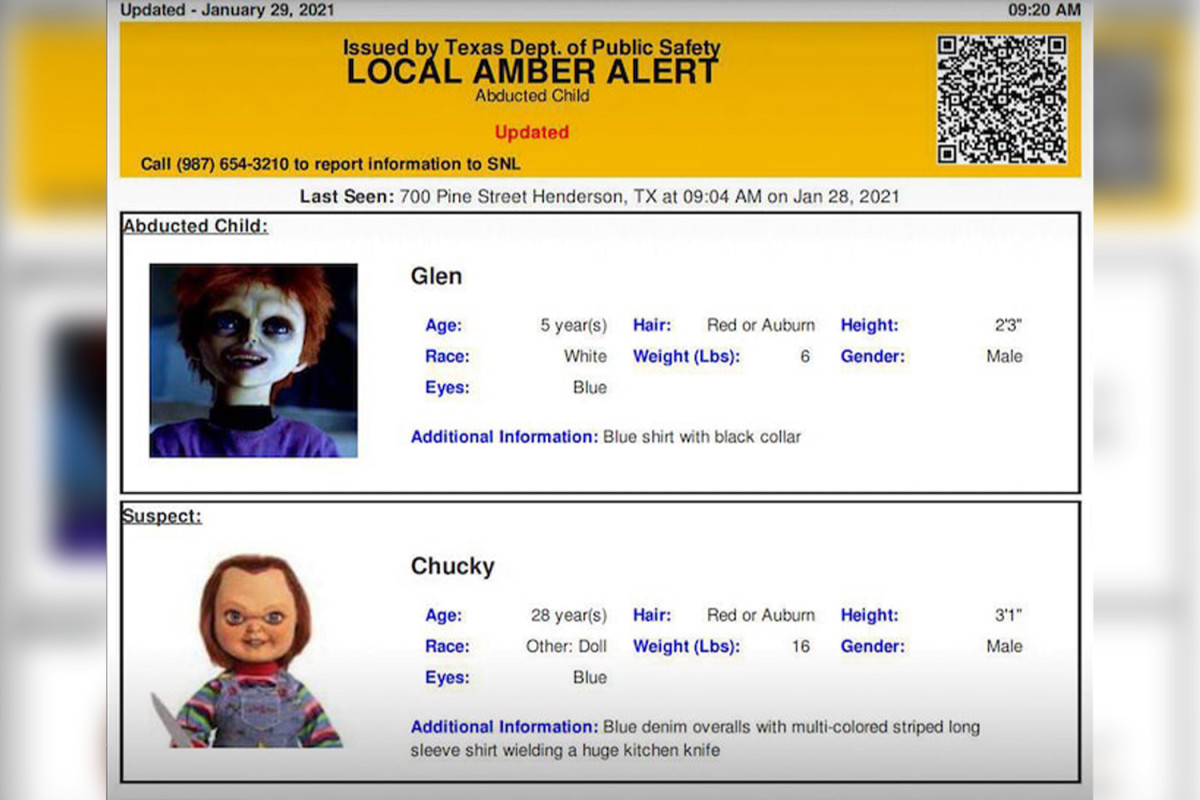
Task: Select the Last Seen address line
Action: 599,196
